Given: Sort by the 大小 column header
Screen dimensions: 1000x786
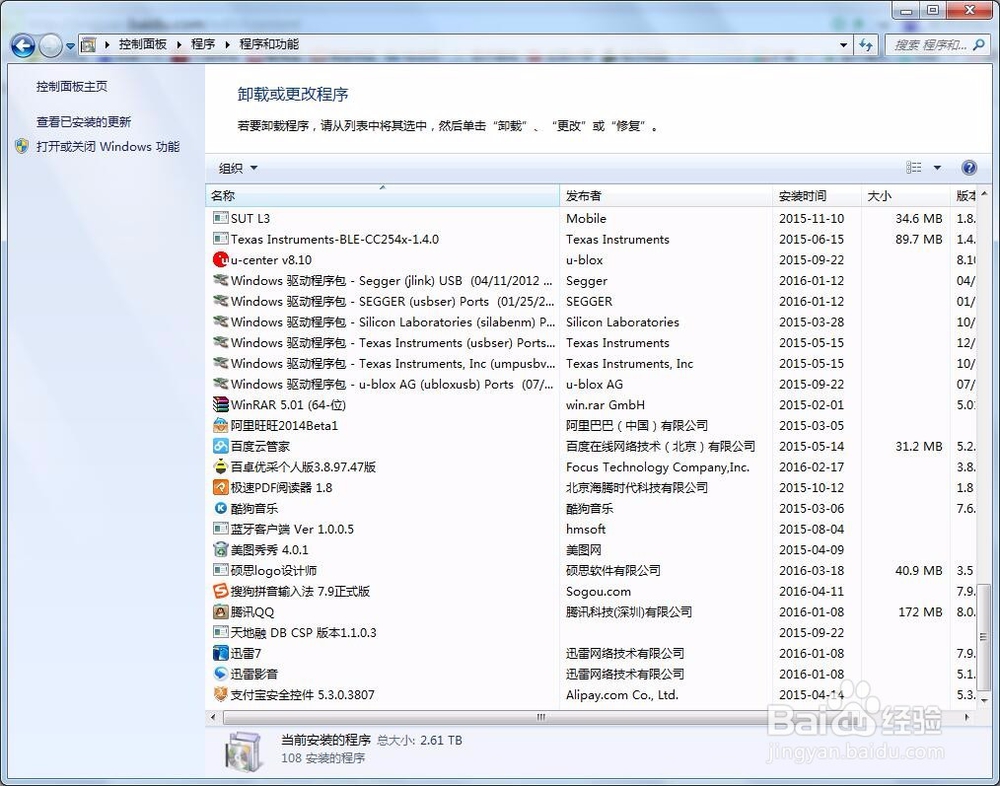Looking at the screenshot, I should pyautogui.click(x=906, y=196).
